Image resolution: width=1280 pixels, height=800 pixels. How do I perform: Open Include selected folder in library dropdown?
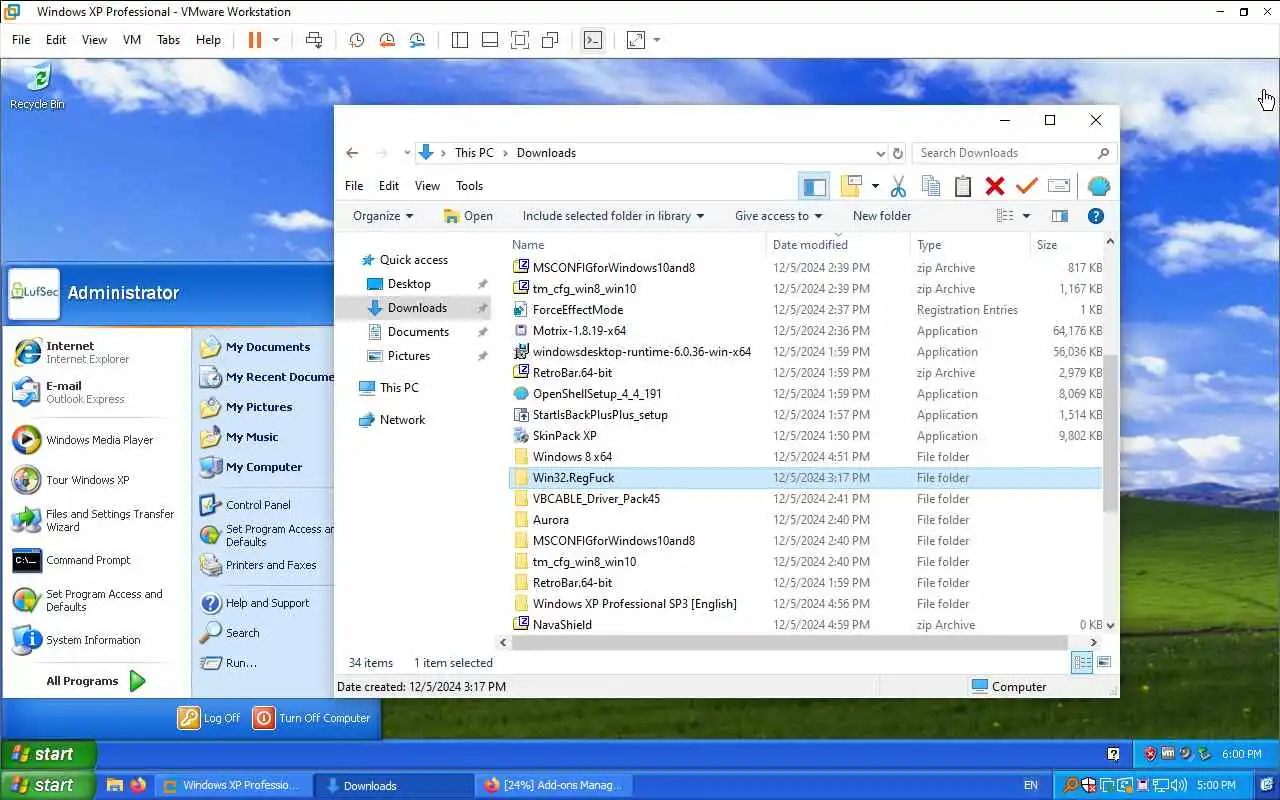pos(613,216)
